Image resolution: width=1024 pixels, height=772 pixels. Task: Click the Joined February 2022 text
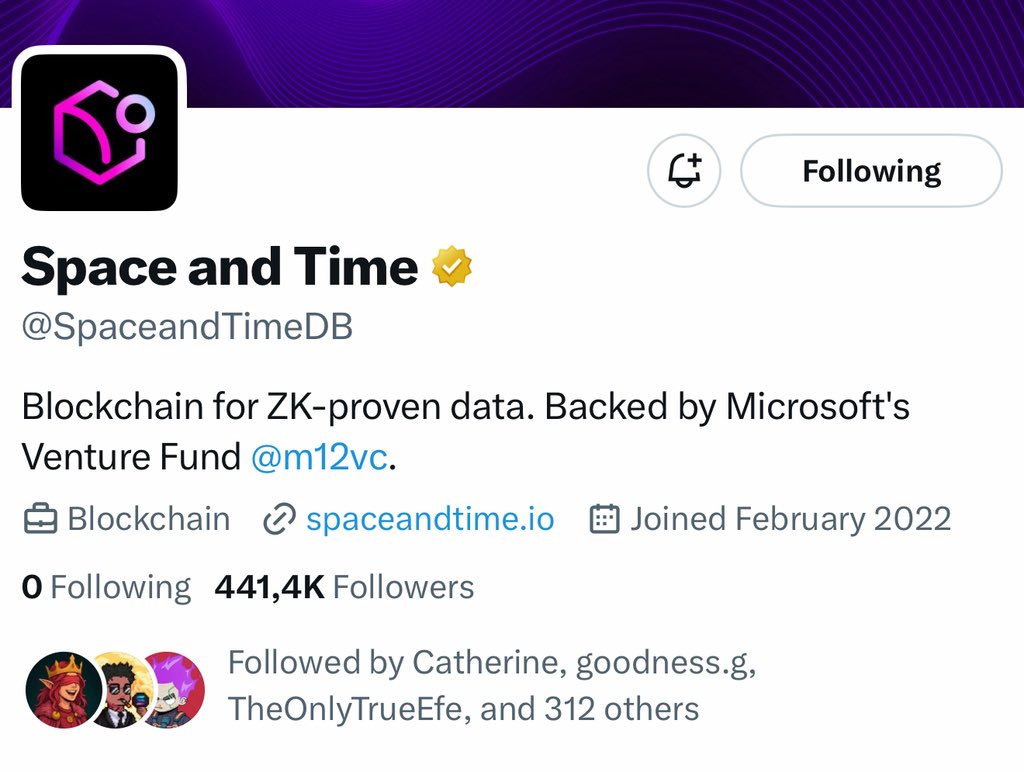pos(790,519)
